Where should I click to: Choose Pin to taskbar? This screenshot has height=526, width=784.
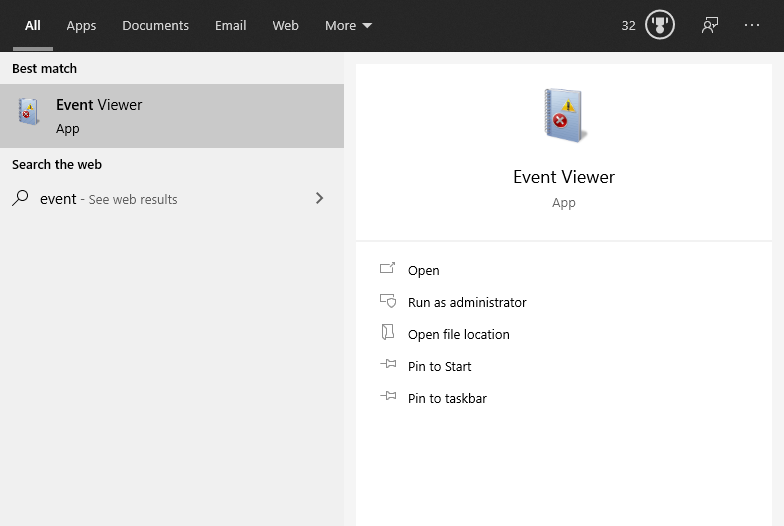click(x=447, y=398)
